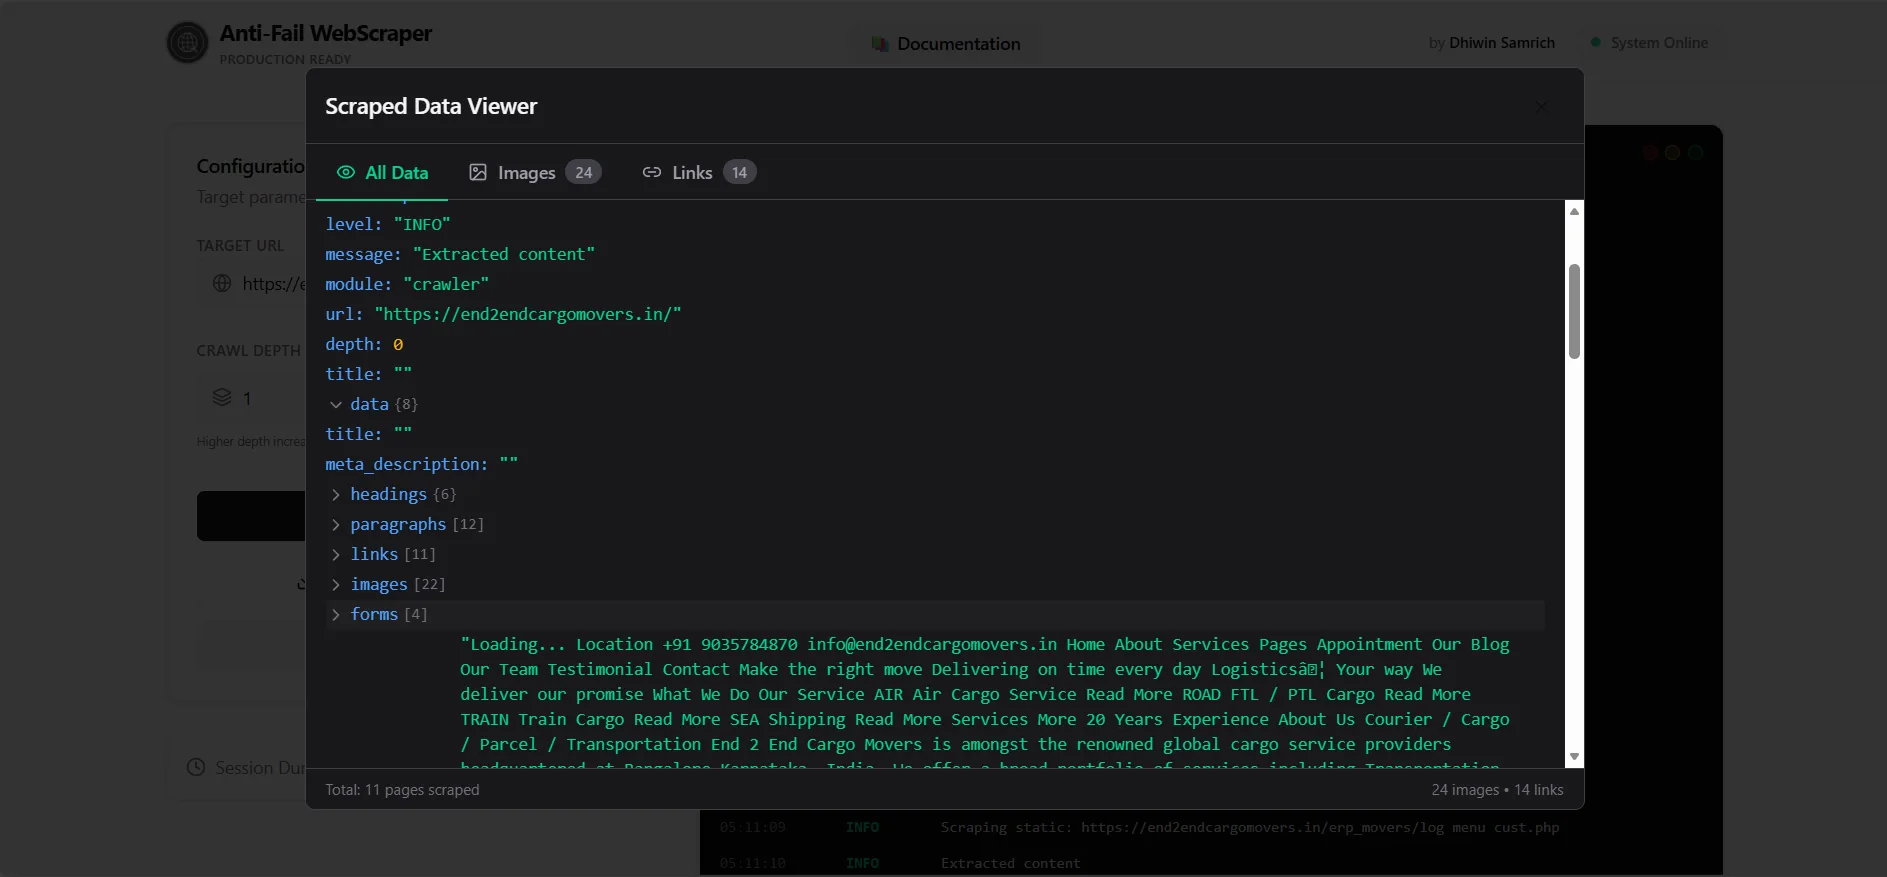Click the Dhiwin Samrich author link
This screenshot has width=1887, height=877.
coord(1501,43)
